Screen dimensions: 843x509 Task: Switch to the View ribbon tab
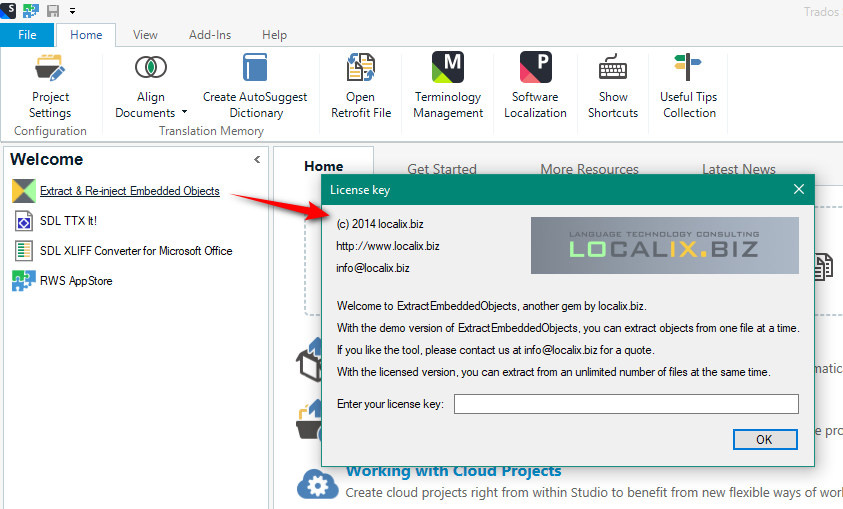click(x=145, y=35)
